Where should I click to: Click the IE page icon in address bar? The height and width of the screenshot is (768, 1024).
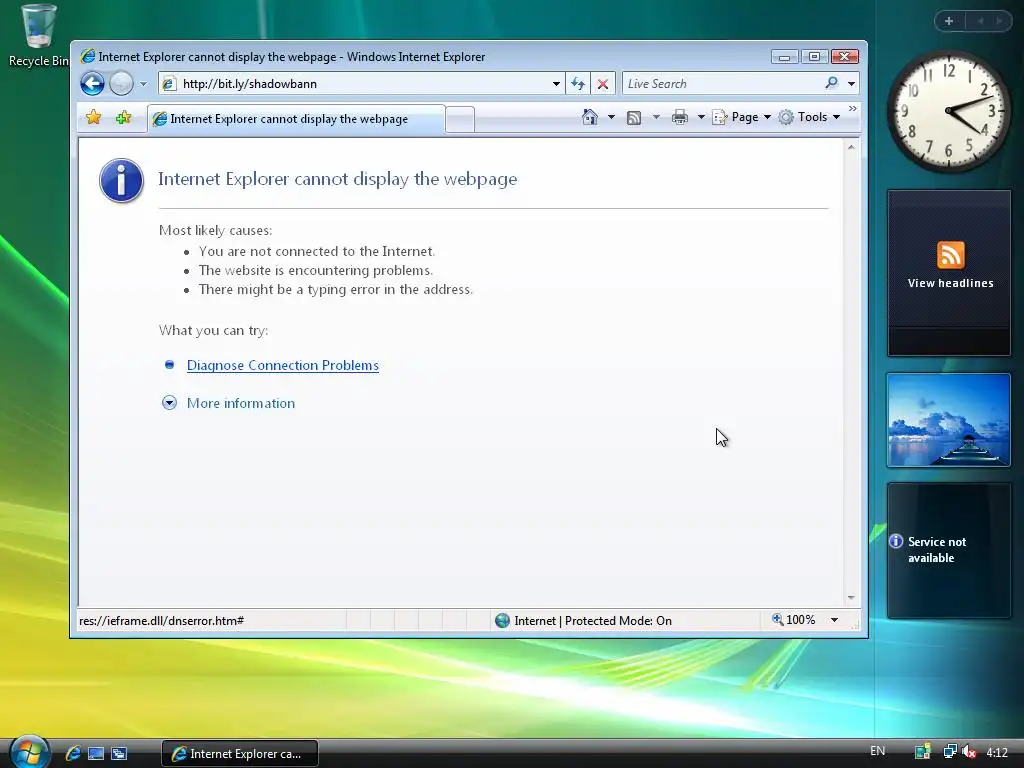pos(169,84)
